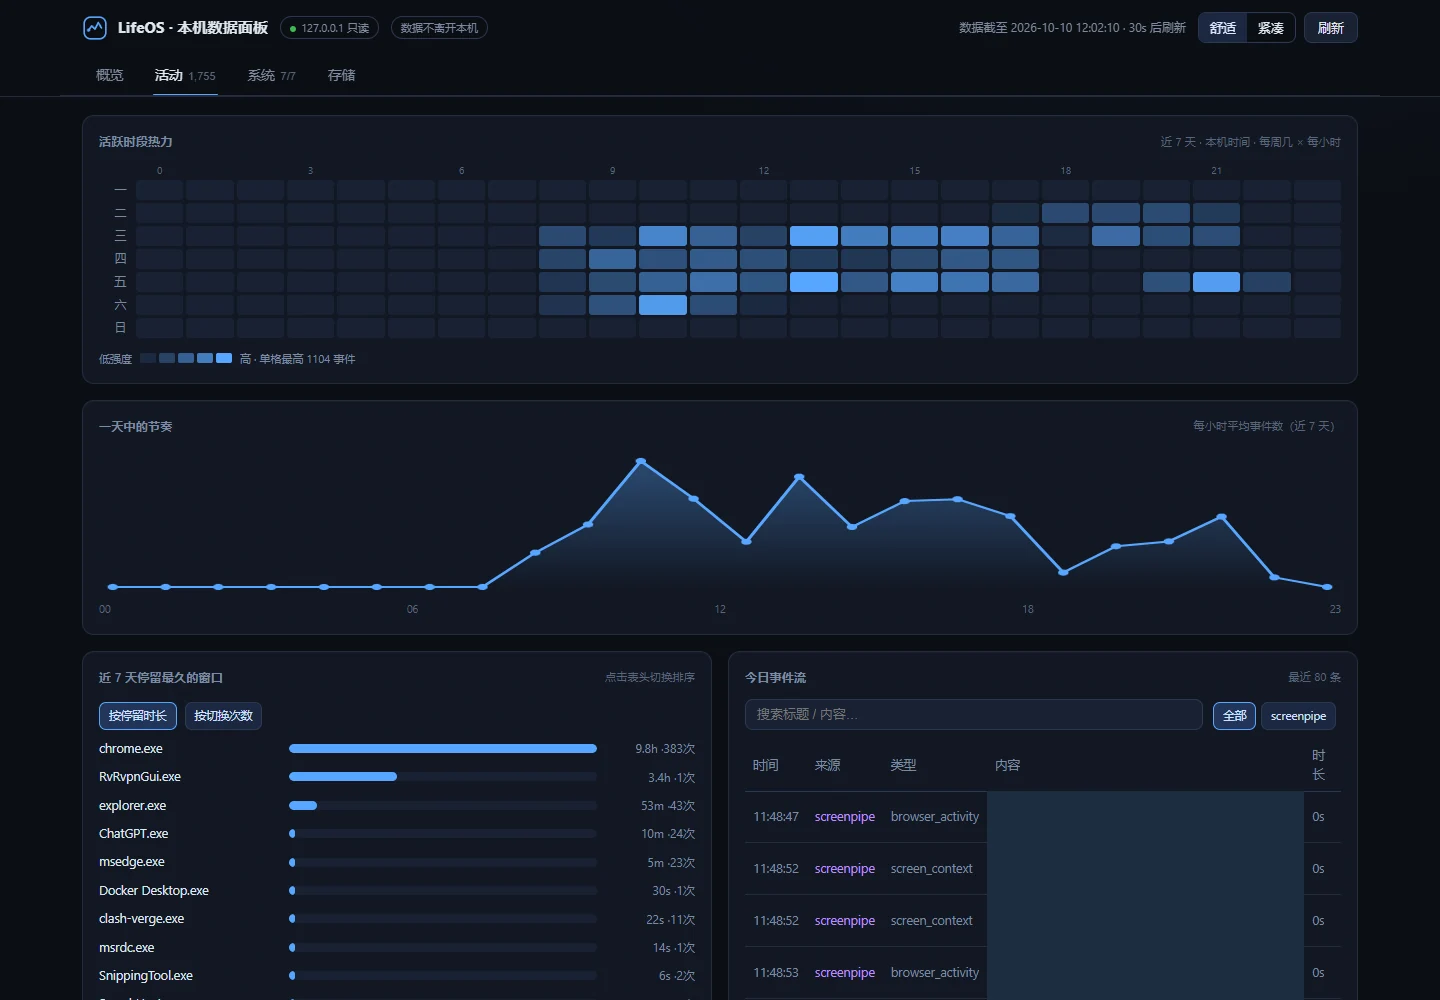Click browser_activity in the 11:48:47 row
Screen dimensions: 1440x1000
[935, 817]
